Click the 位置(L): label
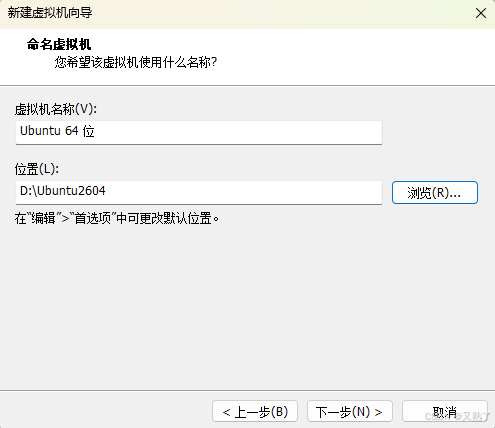Viewport: 495px width, 428px height. click(37, 169)
